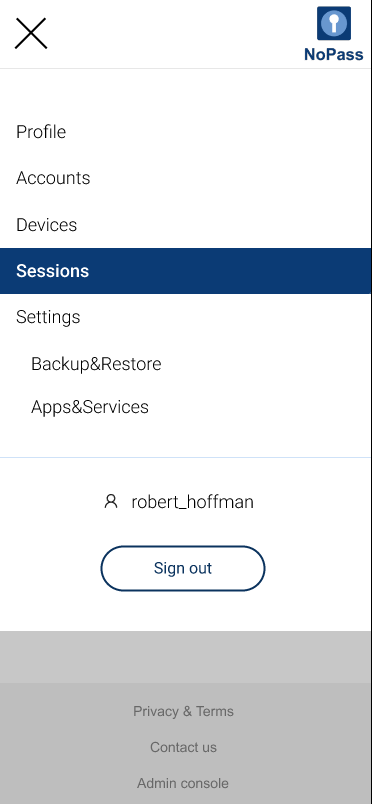
Task: Open the Admin console link
Action: [x=183, y=783]
